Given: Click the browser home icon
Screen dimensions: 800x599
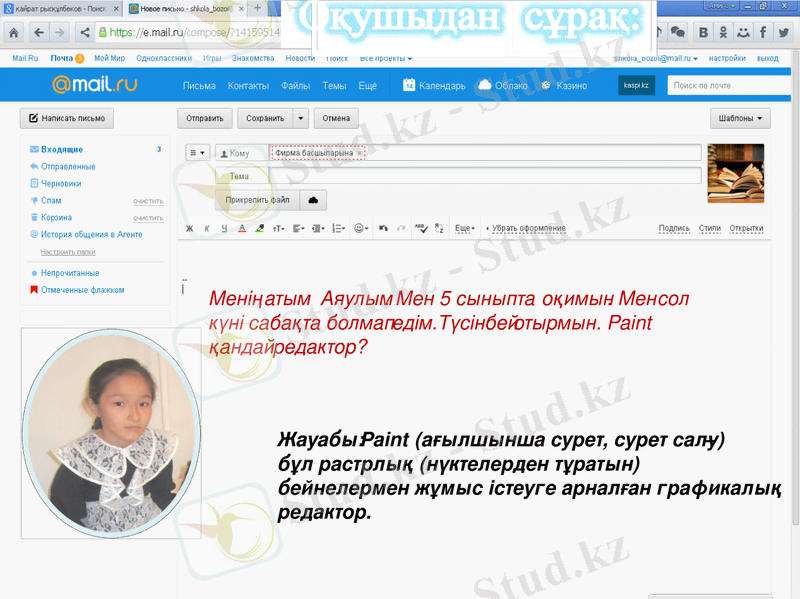Looking at the screenshot, I should [x=14, y=32].
